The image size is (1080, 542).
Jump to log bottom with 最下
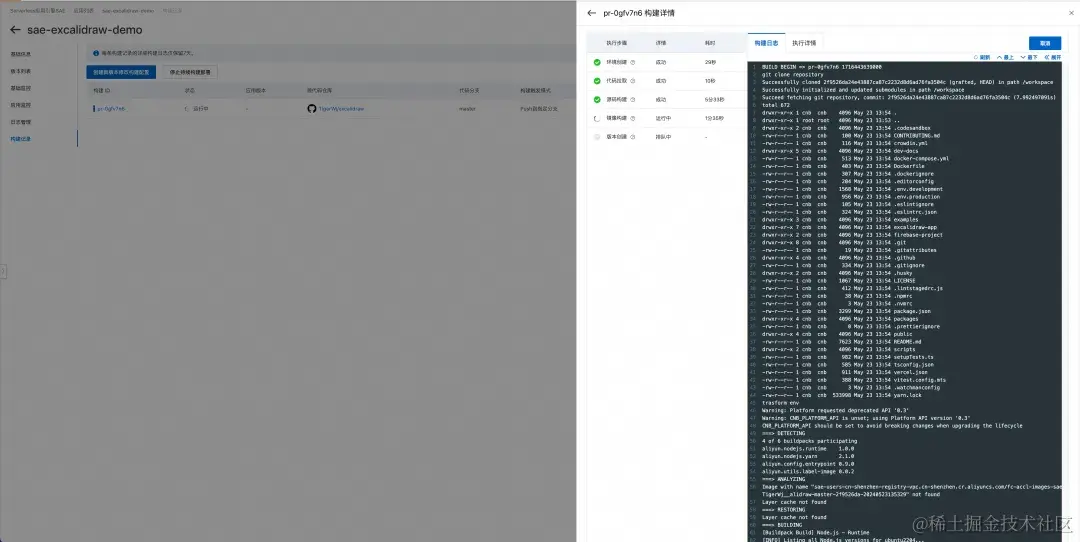(x=1029, y=57)
